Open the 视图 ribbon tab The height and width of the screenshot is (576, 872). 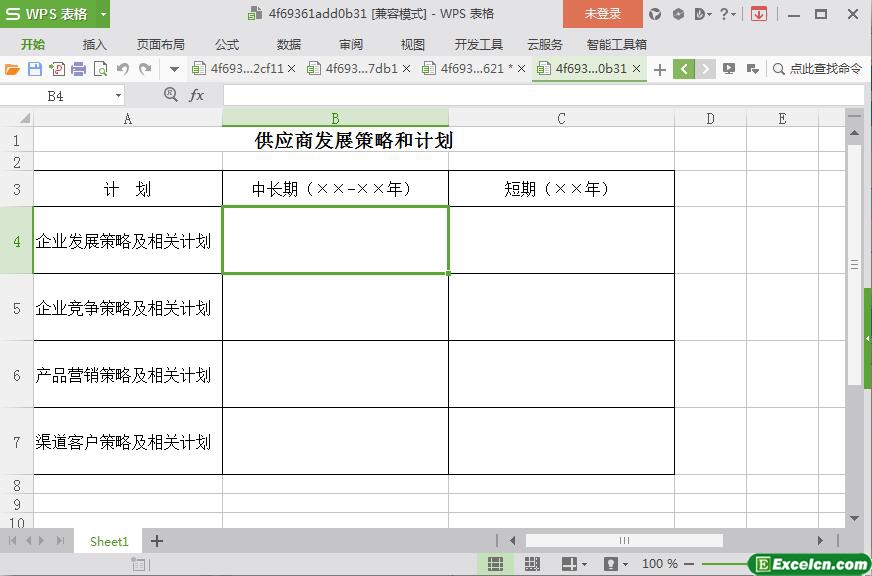pyautogui.click(x=413, y=44)
